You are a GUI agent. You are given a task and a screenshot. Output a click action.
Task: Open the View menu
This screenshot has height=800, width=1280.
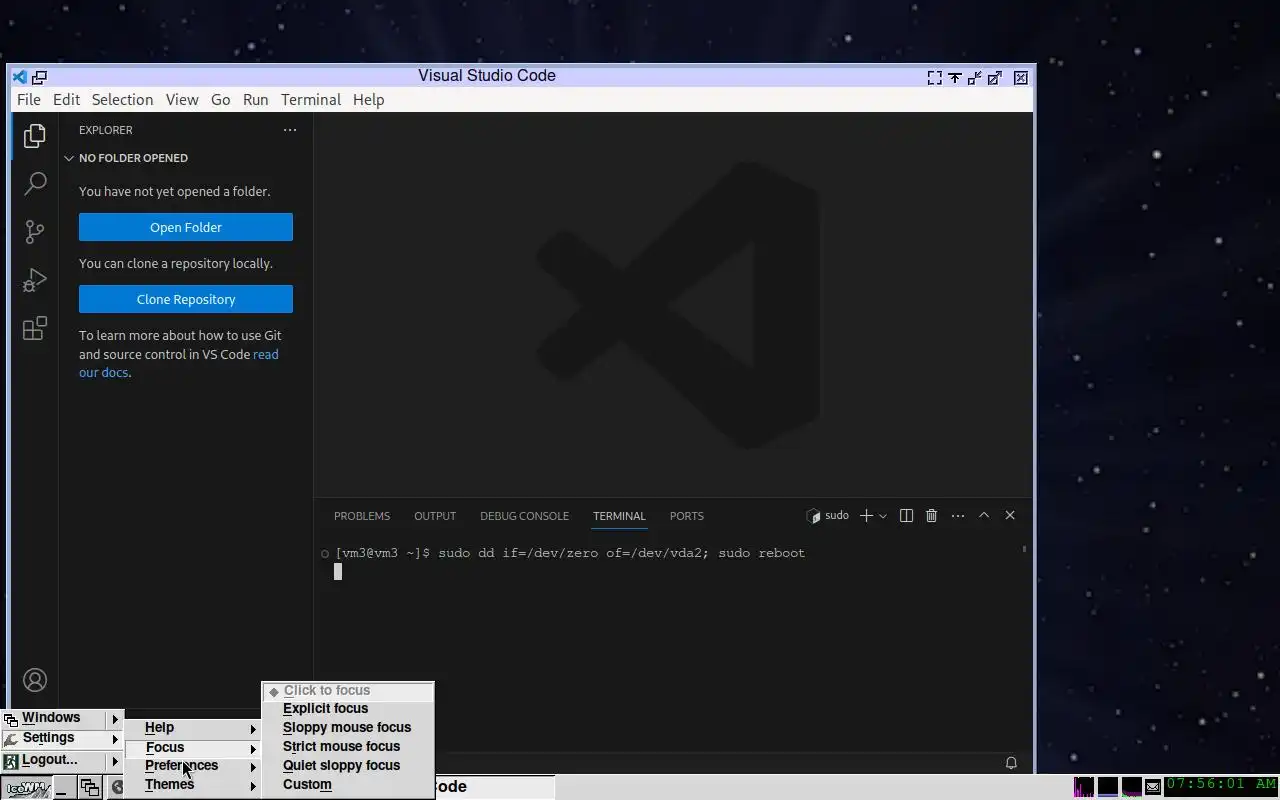coord(182,100)
